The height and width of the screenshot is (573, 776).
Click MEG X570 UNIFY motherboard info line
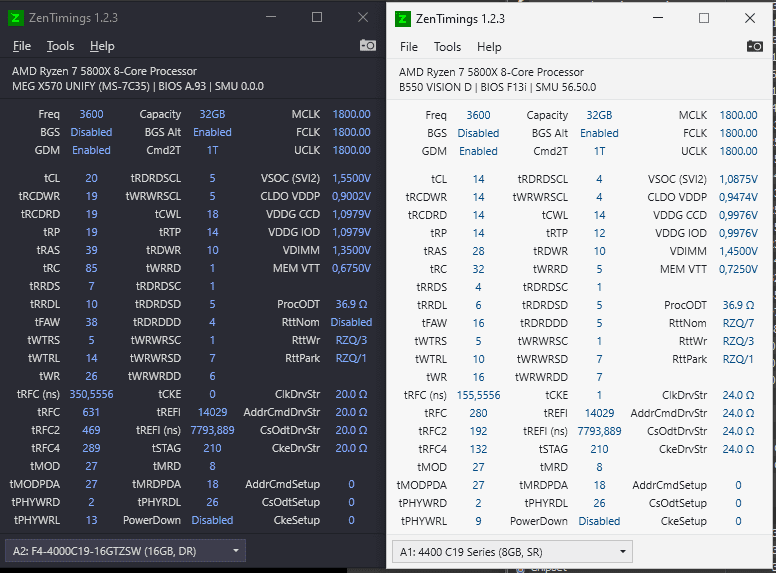[x=138, y=86]
